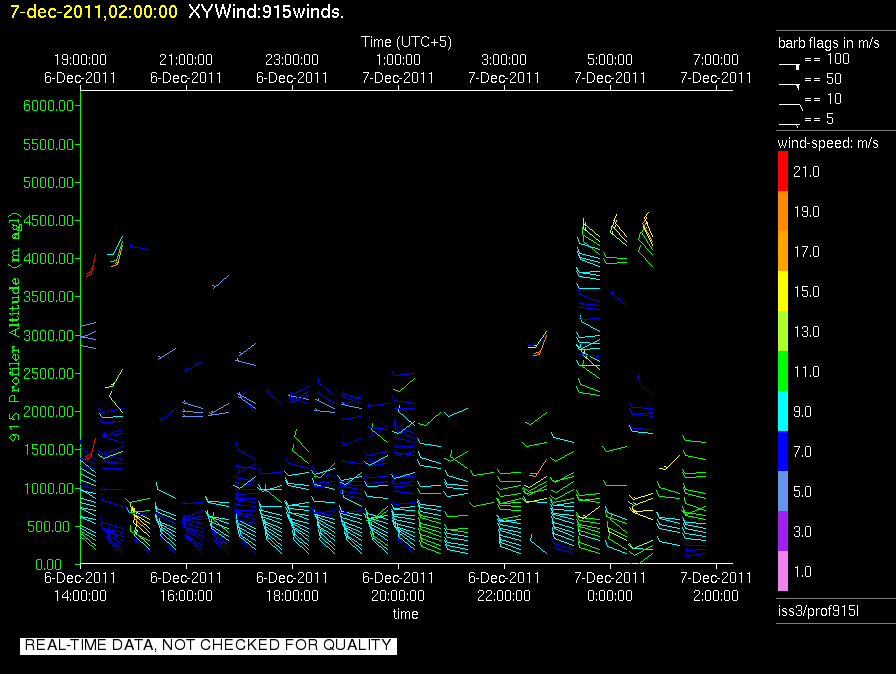Click the '6-Dec-2011 18:00:00' bottom axis tick
This screenshot has width=896, height=674.
292,587
